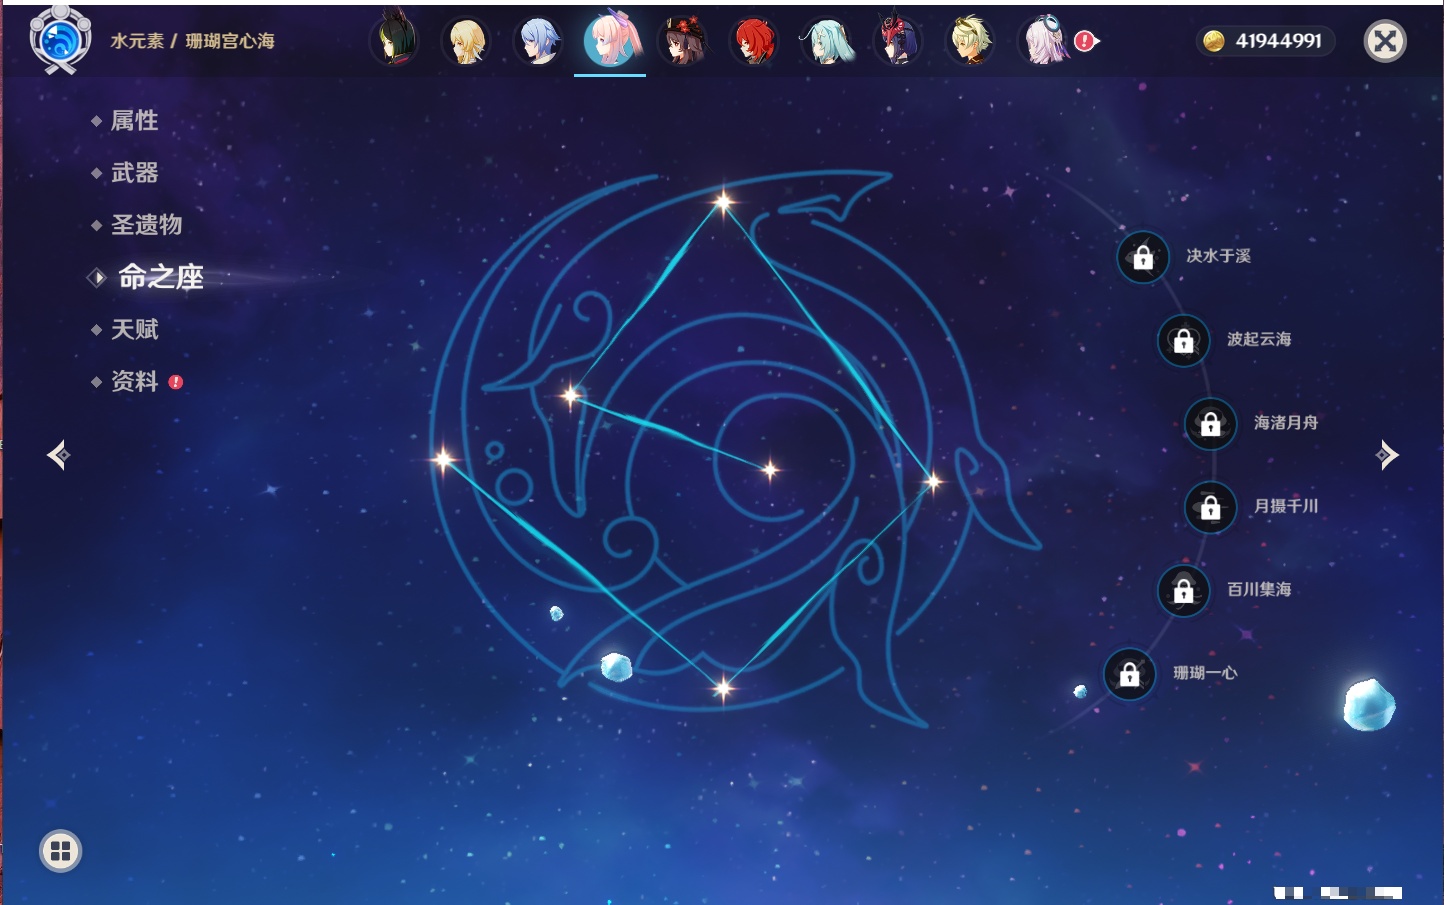
Task: Open the 属性 attributes menu
Action: click(x=134, y=121)
